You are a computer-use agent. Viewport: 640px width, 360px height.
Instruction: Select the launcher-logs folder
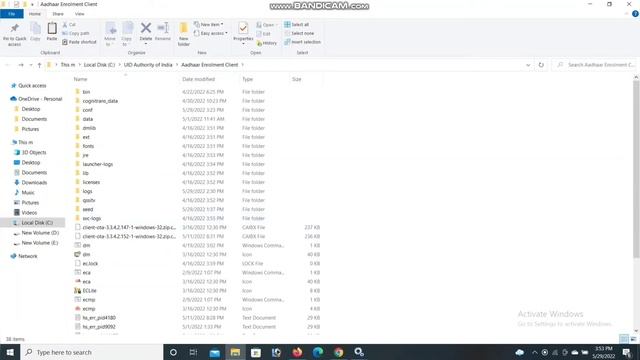coord(98,164)
